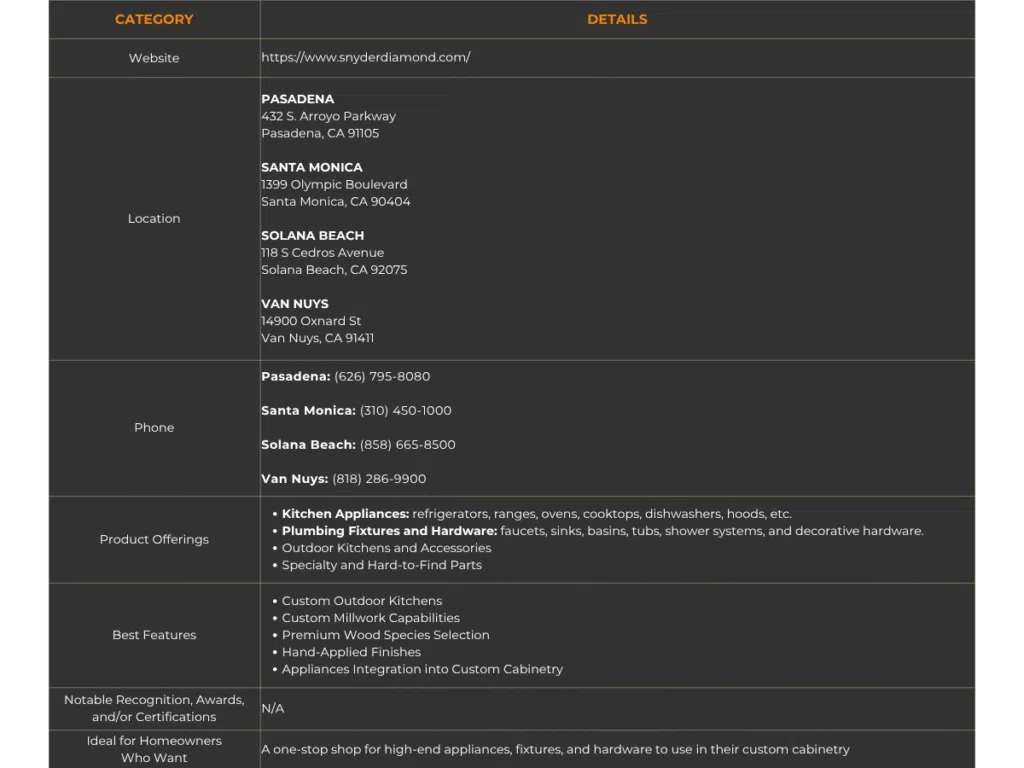Viewport: 1024px width, 768px height.
Task: Click the VAN NUYS location heading
Action: 295,304
